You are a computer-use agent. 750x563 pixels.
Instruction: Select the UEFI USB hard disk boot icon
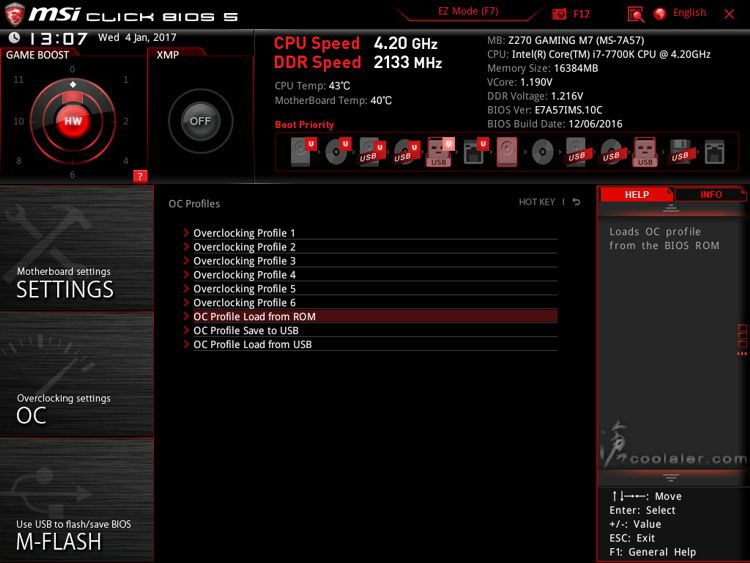(372, 152)
